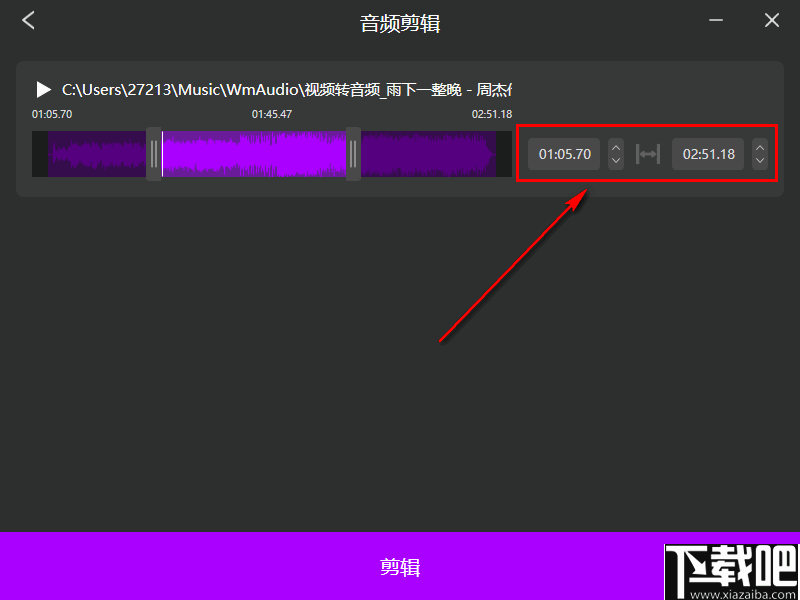The width and height of the screenshot is (800, 600).
Task: Click the 音频剪辑 title at the top
Action: pyautogui.click(x=399, y=22)
